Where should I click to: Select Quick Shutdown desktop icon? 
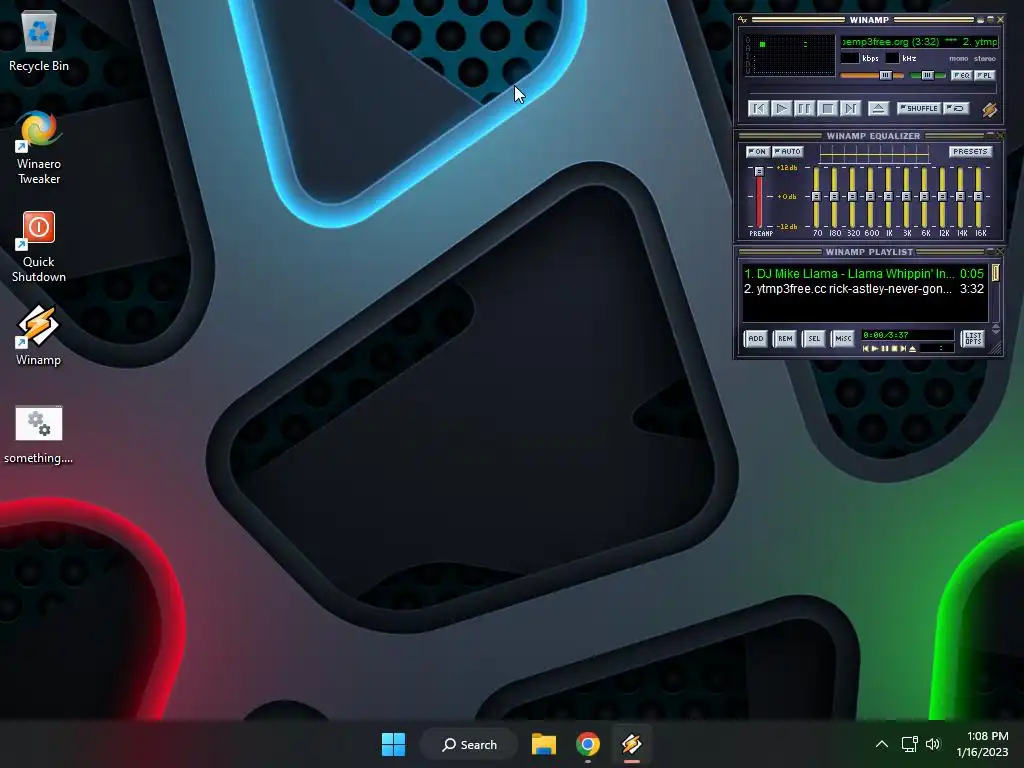[x=39, y=246]
